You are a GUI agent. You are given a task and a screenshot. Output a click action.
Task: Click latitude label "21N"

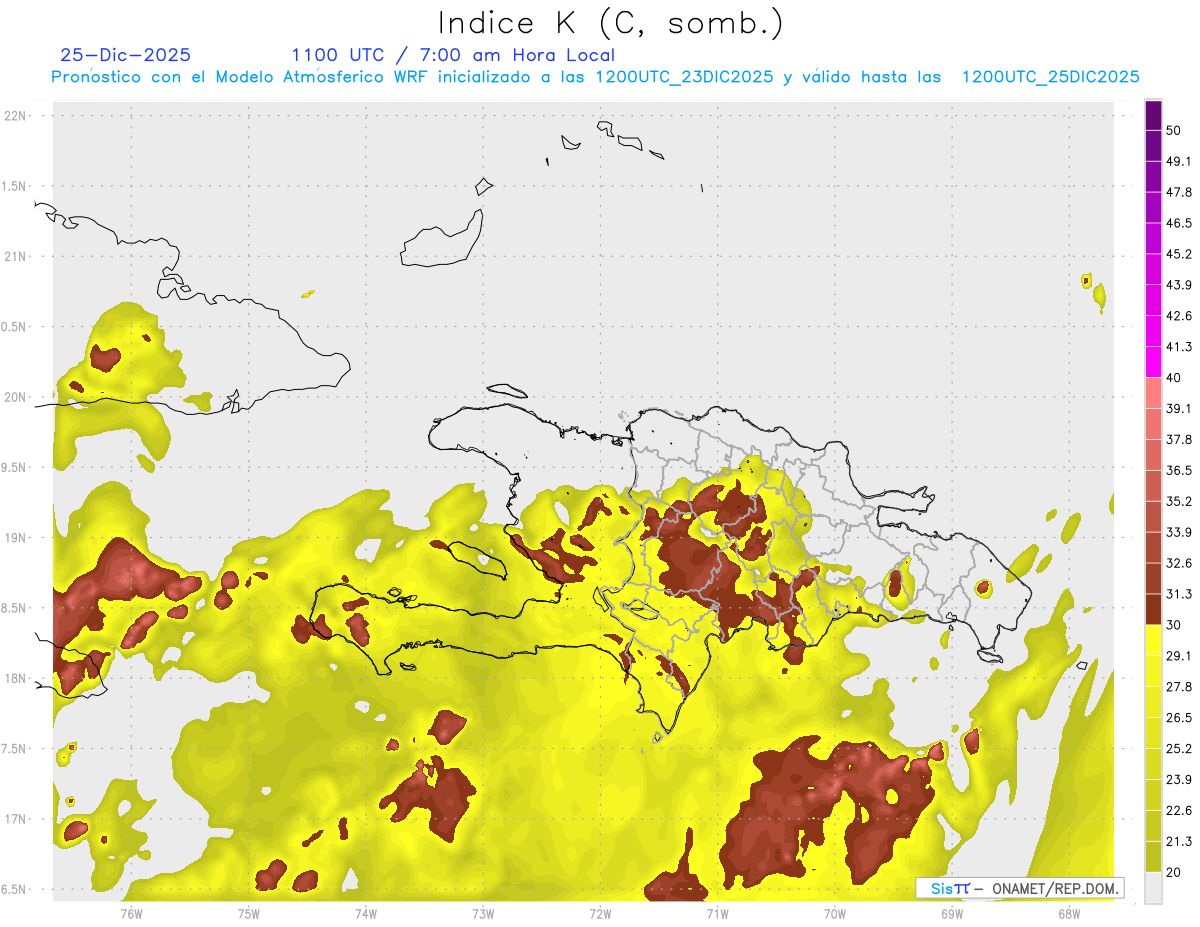[17, 256]
